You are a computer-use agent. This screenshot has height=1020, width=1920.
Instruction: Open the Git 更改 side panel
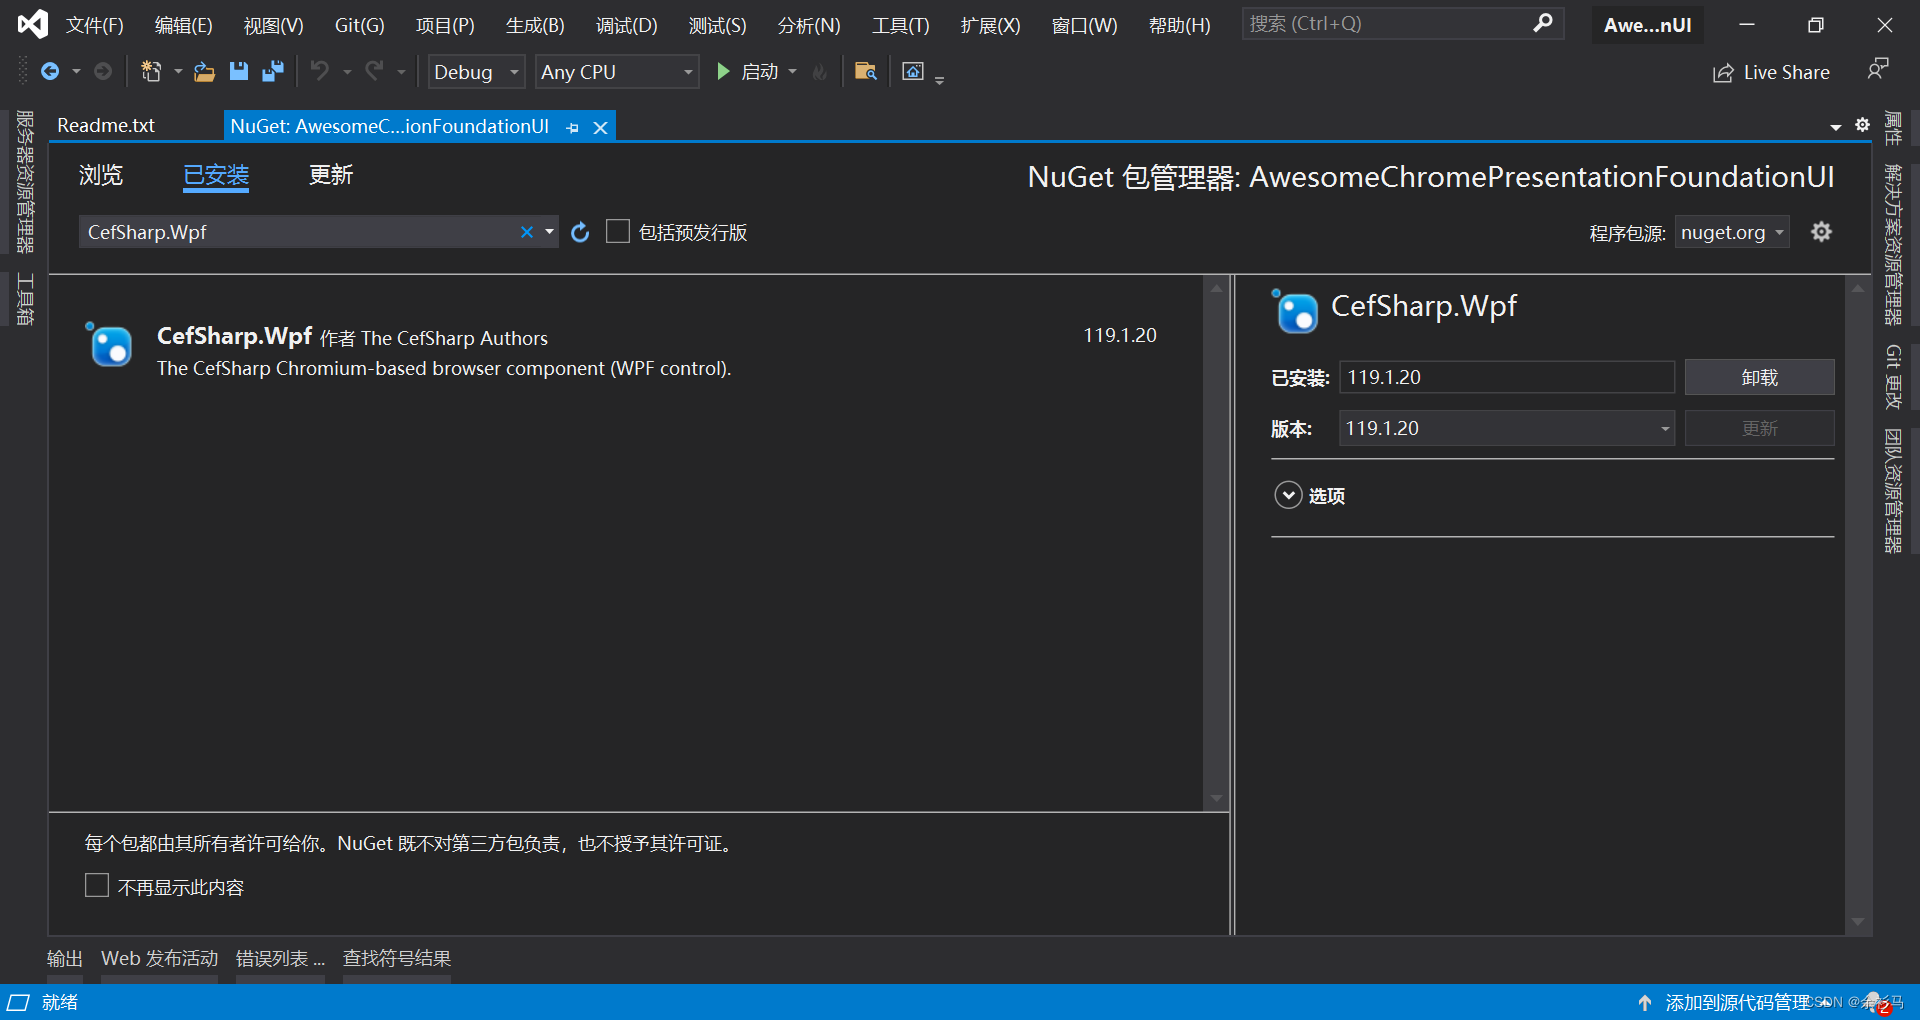click(1893, 376)
